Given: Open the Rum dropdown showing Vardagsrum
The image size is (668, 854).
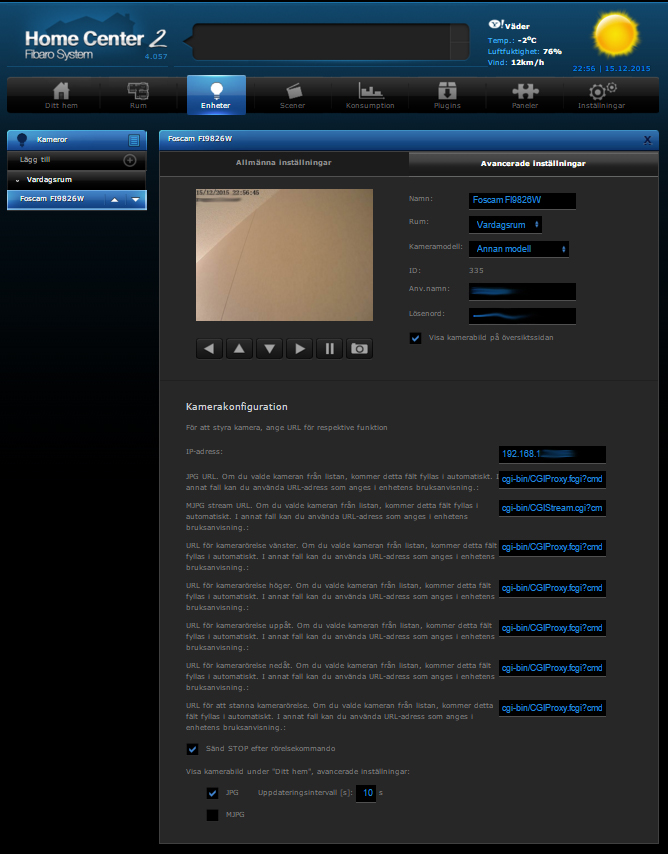Looking at the screenshot, I should click(505, 225).
